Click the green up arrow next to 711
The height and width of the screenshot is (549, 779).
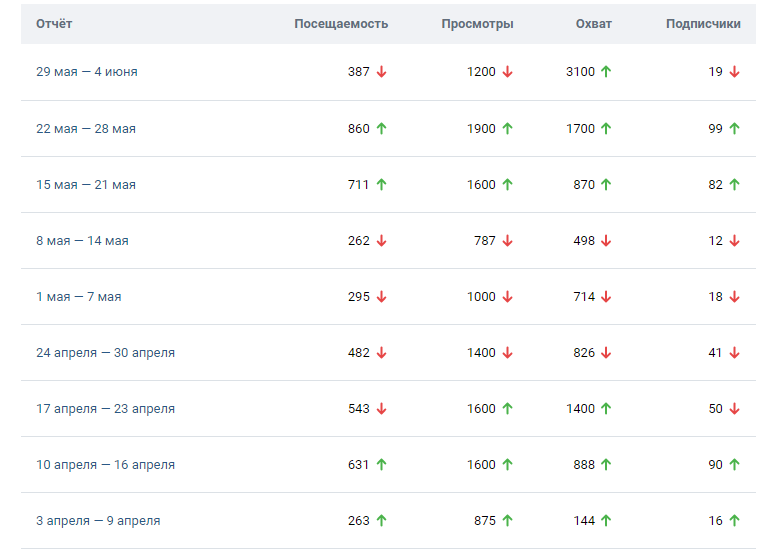(382, 185)
